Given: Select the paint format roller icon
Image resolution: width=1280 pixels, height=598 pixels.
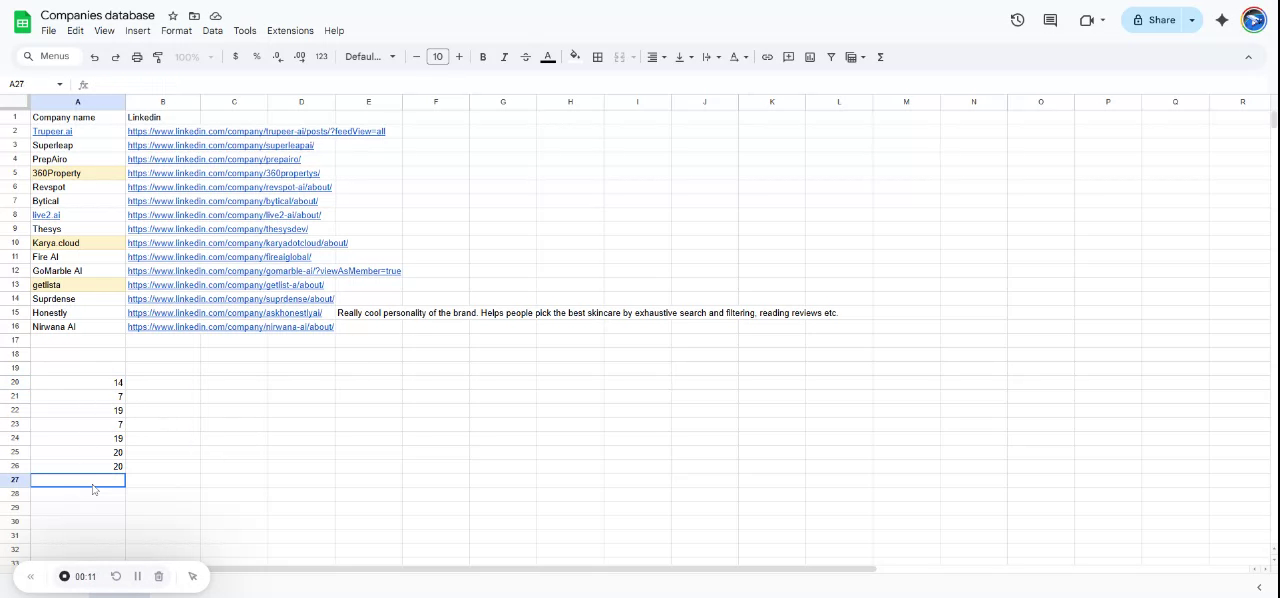Looking at the screenshot, I should (x=158, y=57).
